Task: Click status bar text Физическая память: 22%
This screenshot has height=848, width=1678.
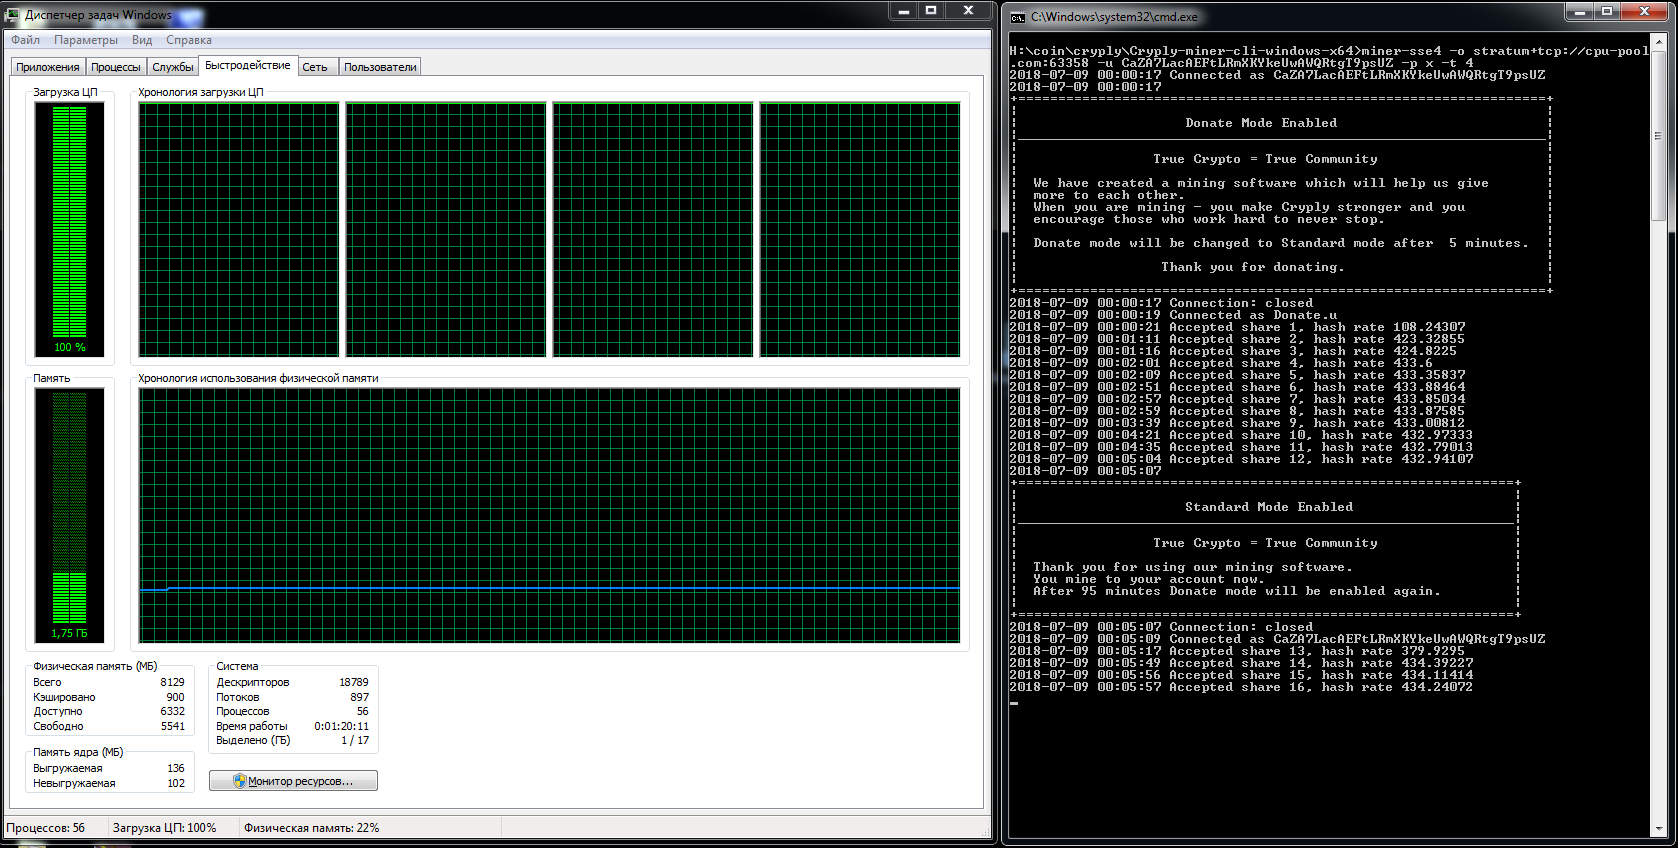Action: point(312,828)
